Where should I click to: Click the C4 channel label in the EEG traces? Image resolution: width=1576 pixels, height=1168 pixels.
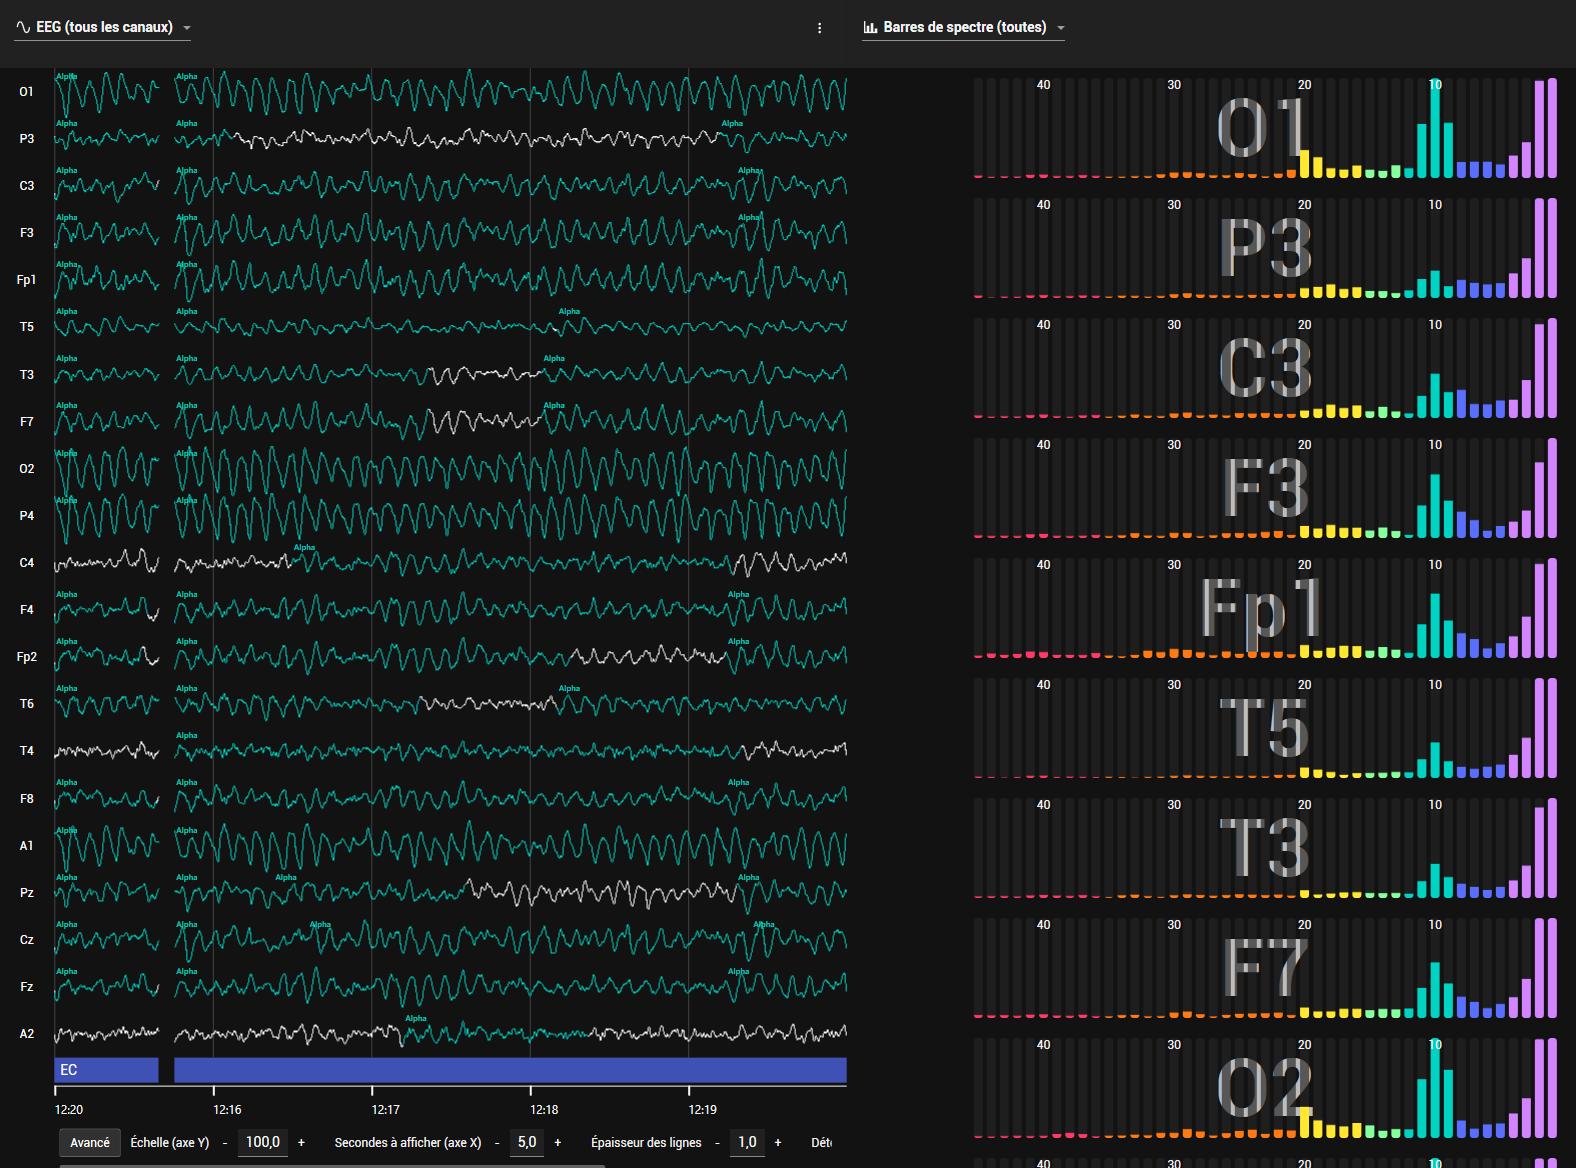pyautogui.click(x=26, y=563)
